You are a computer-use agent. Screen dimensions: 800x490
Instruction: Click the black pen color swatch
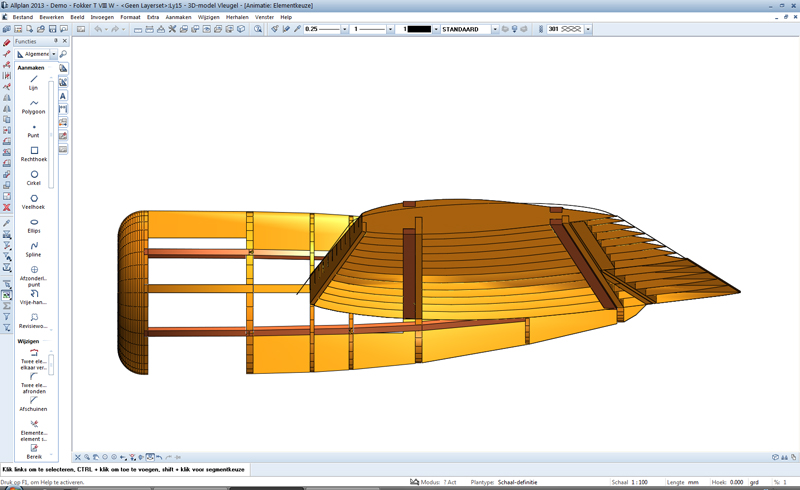pyautogui.click(x=419, y=30)
